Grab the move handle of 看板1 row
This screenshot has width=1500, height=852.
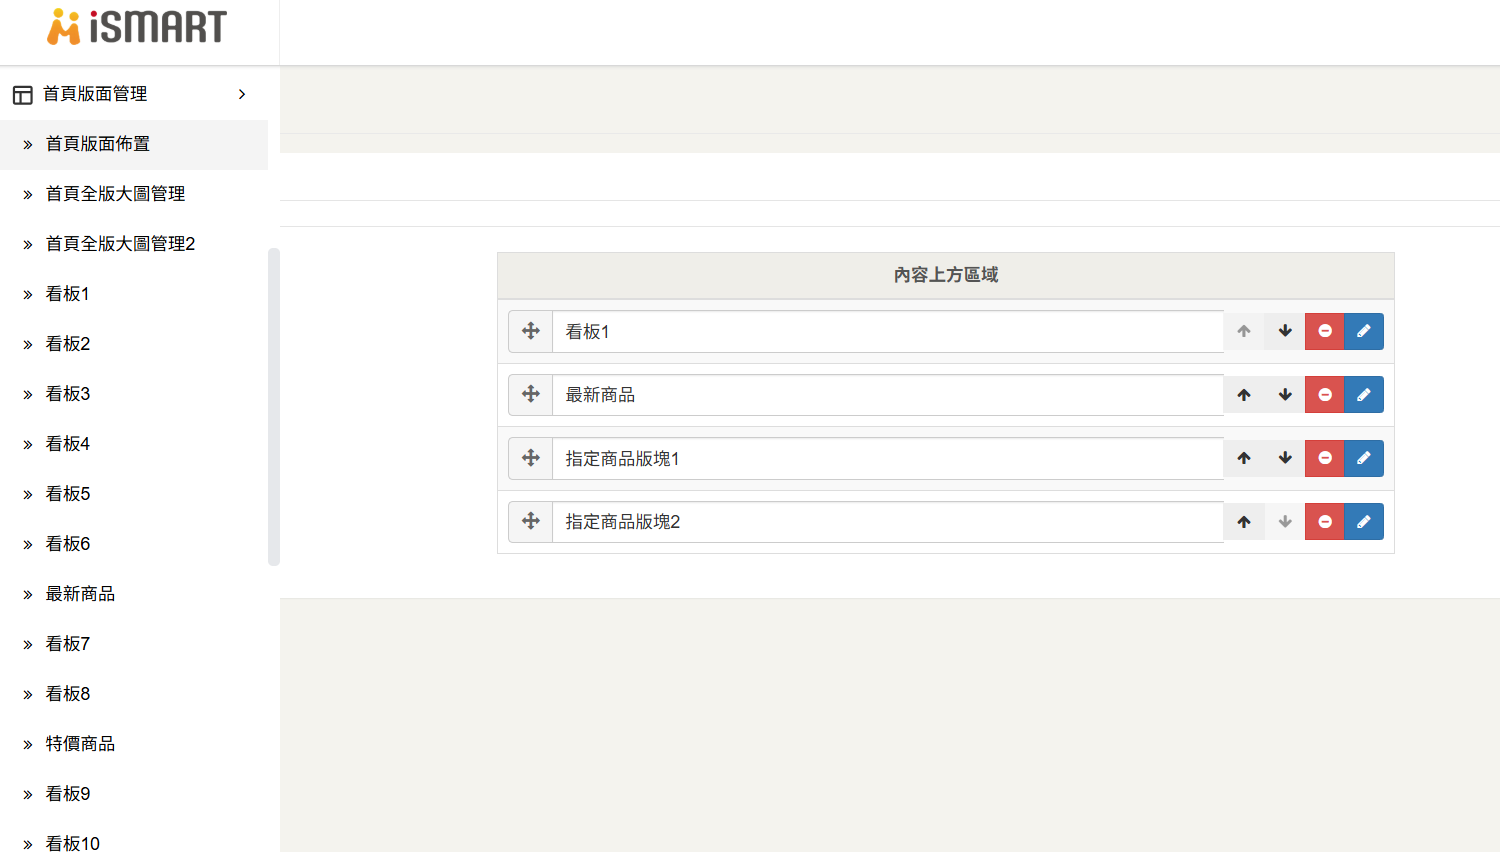point(531,331)
